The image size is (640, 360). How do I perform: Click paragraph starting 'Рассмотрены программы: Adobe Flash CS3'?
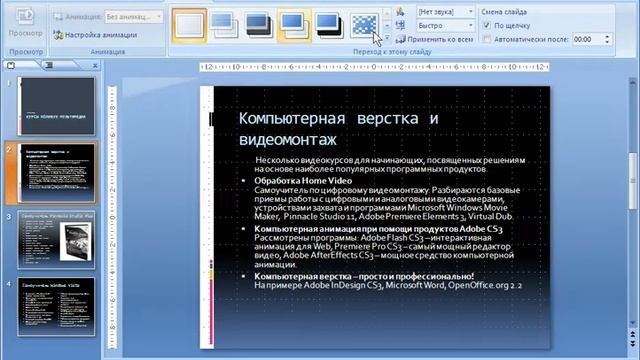(x=384, y=251)
